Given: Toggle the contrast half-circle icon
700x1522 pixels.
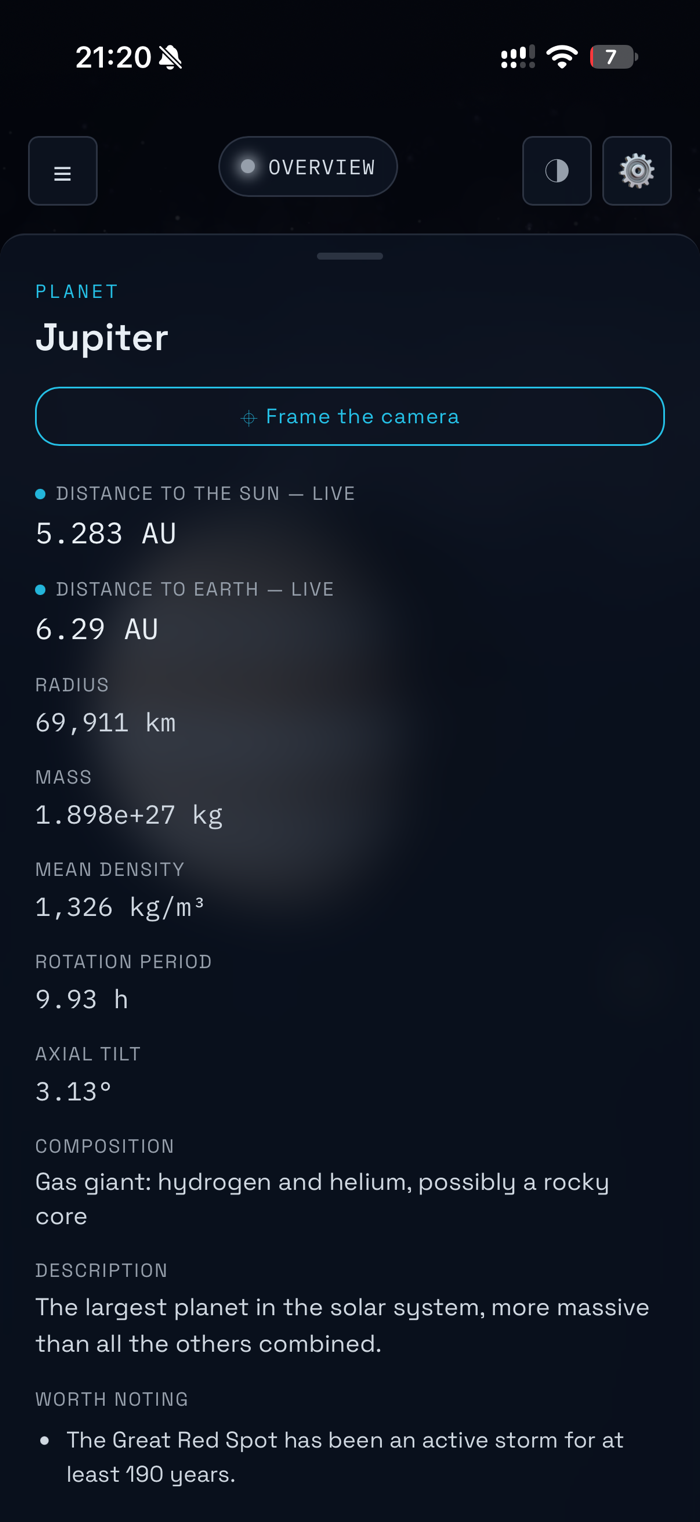Looking at the screenshot, I should 557,171.
